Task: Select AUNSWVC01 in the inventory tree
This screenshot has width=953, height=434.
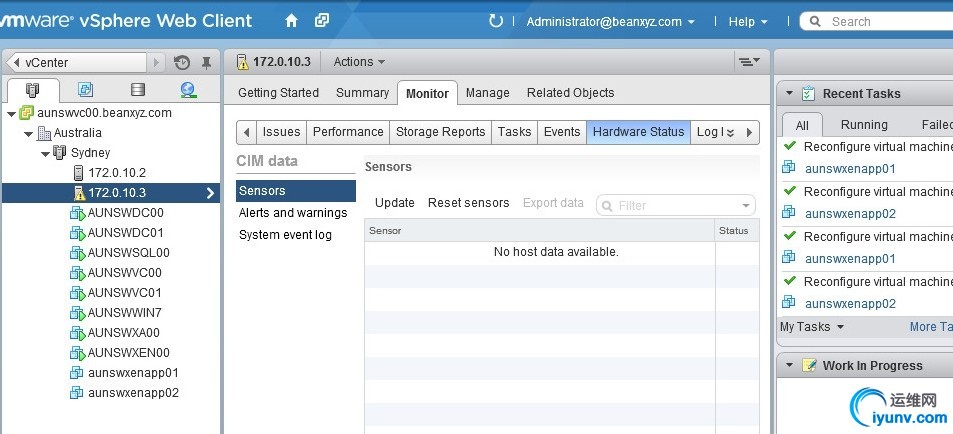Action: [x=125, y=293]
